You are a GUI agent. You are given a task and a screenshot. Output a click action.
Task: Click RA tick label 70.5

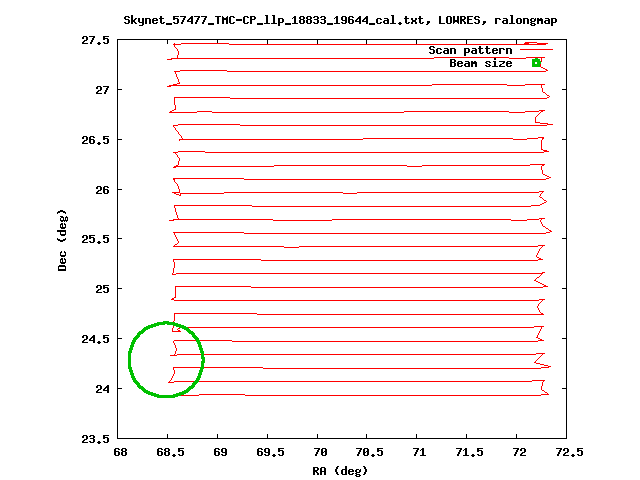pos(370,452)
